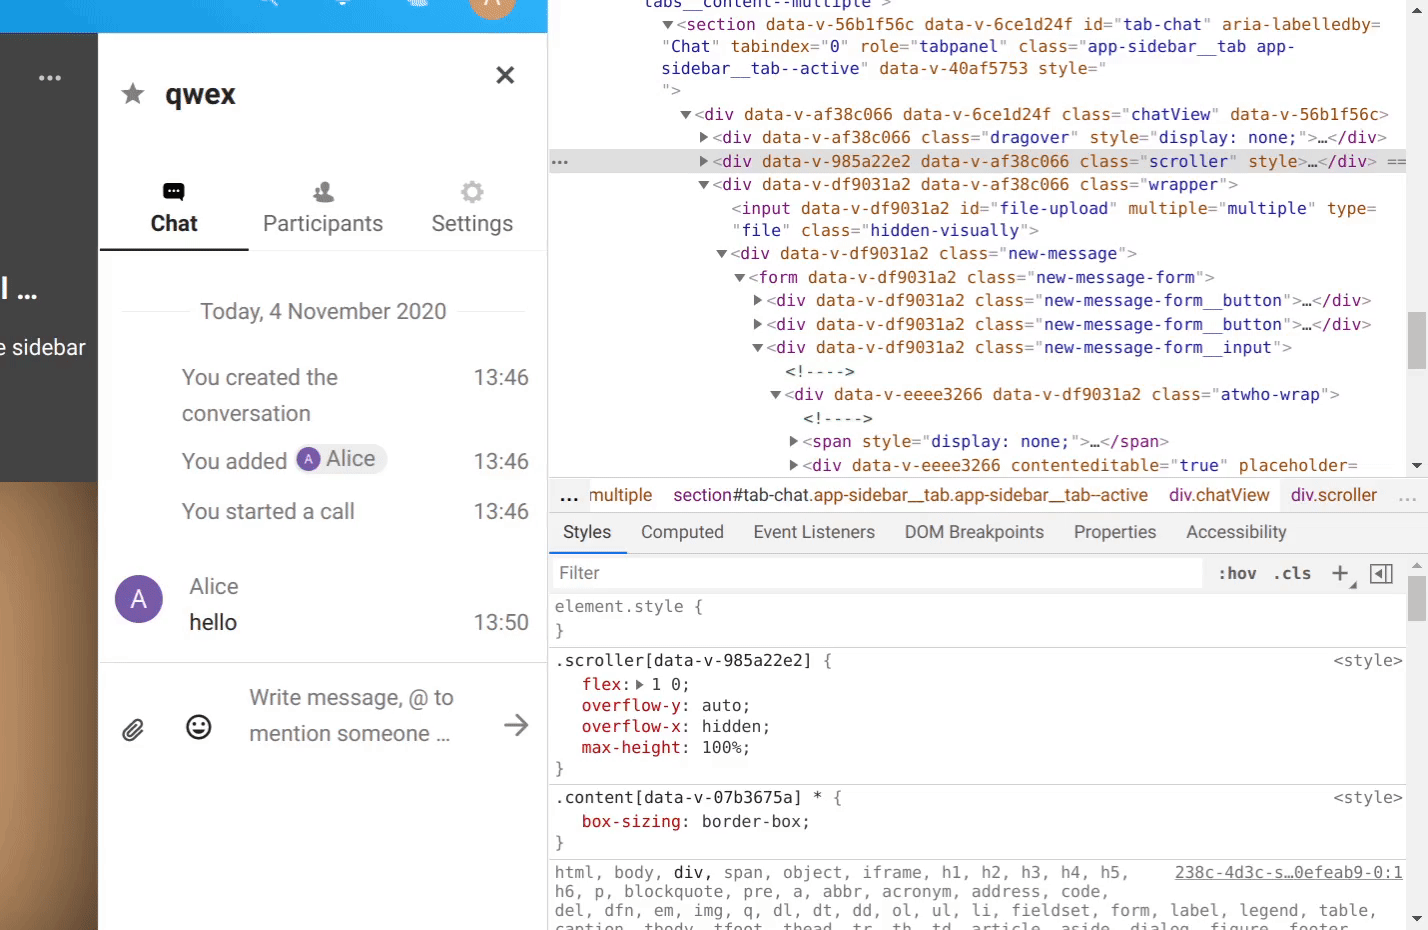Open the three-dots menu in dark panel
The width and height of the screenshot is (1428, 930).
click(50, 78)
